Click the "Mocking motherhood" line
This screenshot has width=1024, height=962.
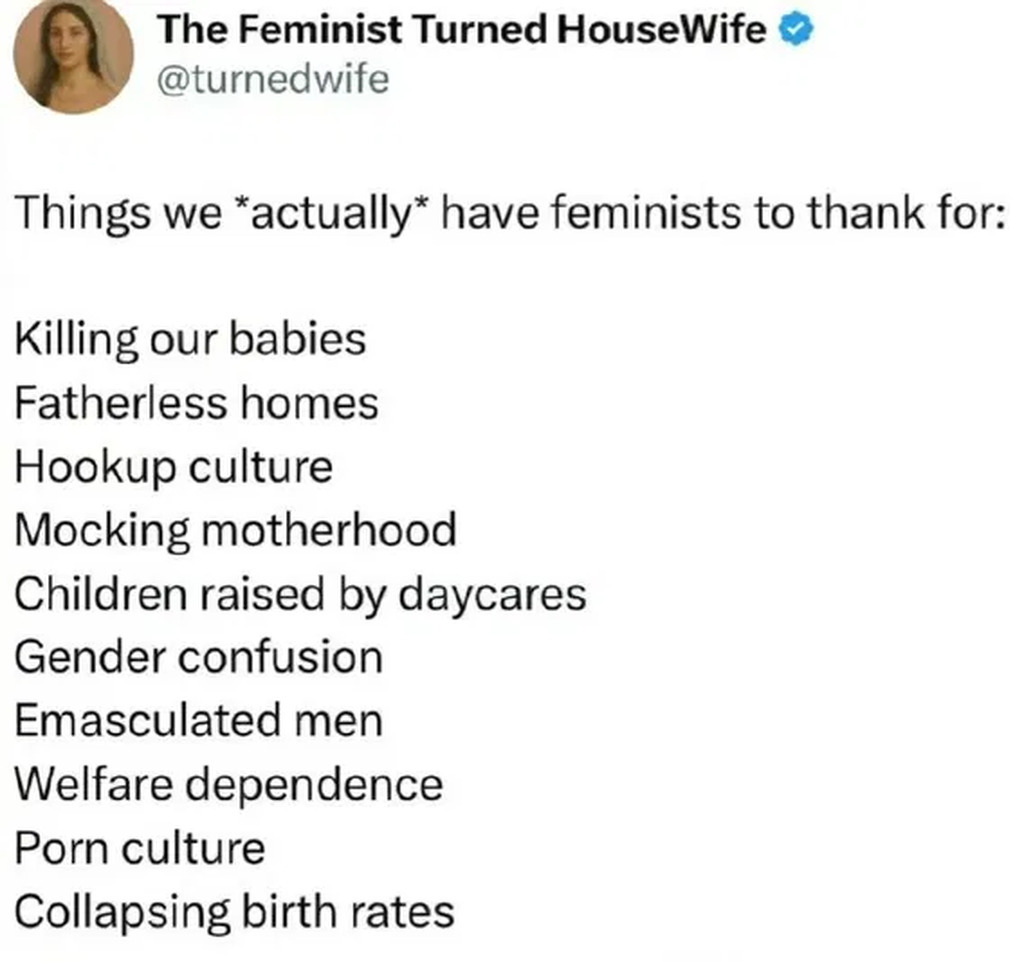pos(236,530)
